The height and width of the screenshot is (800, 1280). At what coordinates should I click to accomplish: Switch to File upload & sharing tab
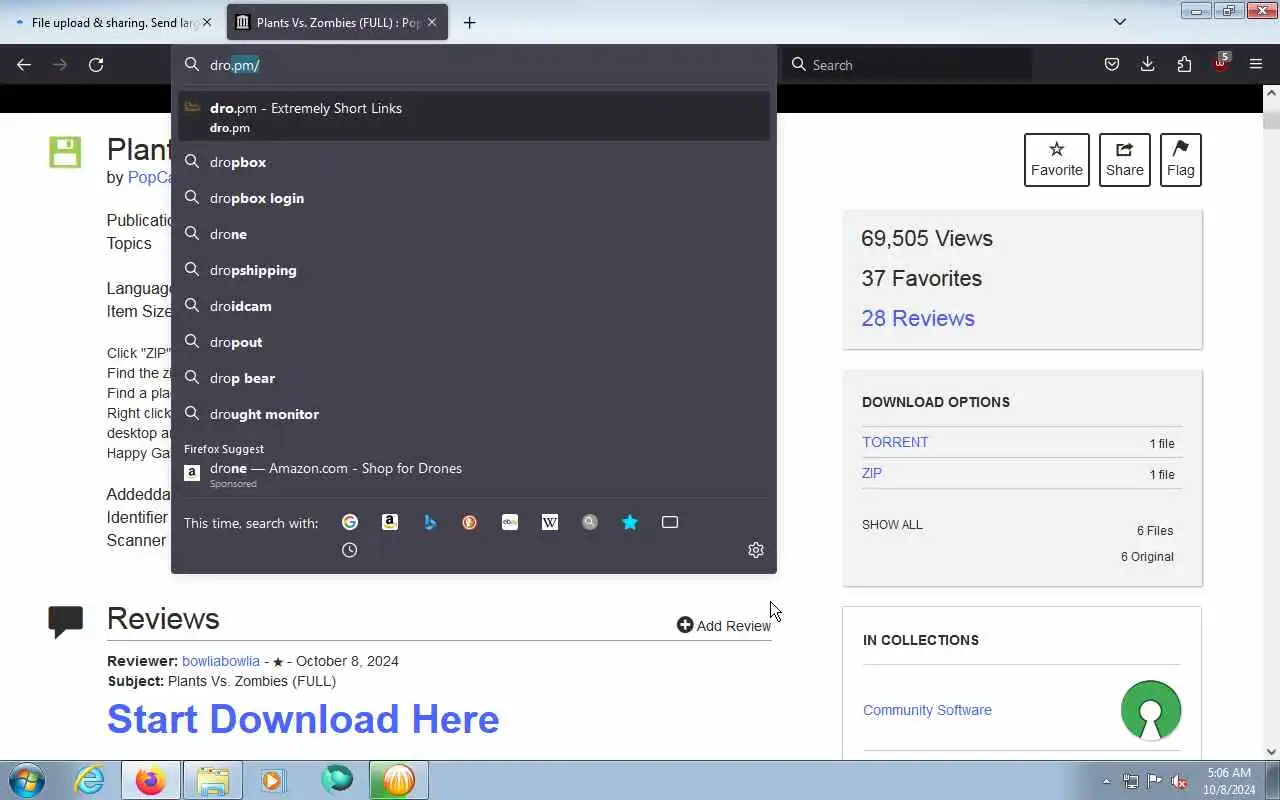pyautogui.click(x=113, y=22)
